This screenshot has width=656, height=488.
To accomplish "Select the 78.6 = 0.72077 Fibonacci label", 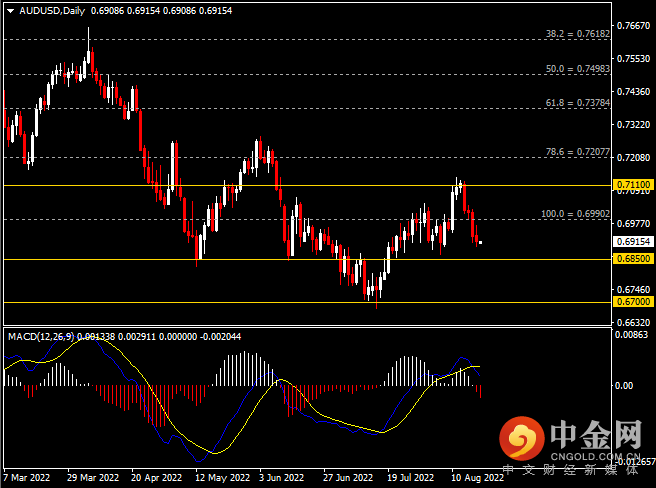I will (x=578, y=152).
